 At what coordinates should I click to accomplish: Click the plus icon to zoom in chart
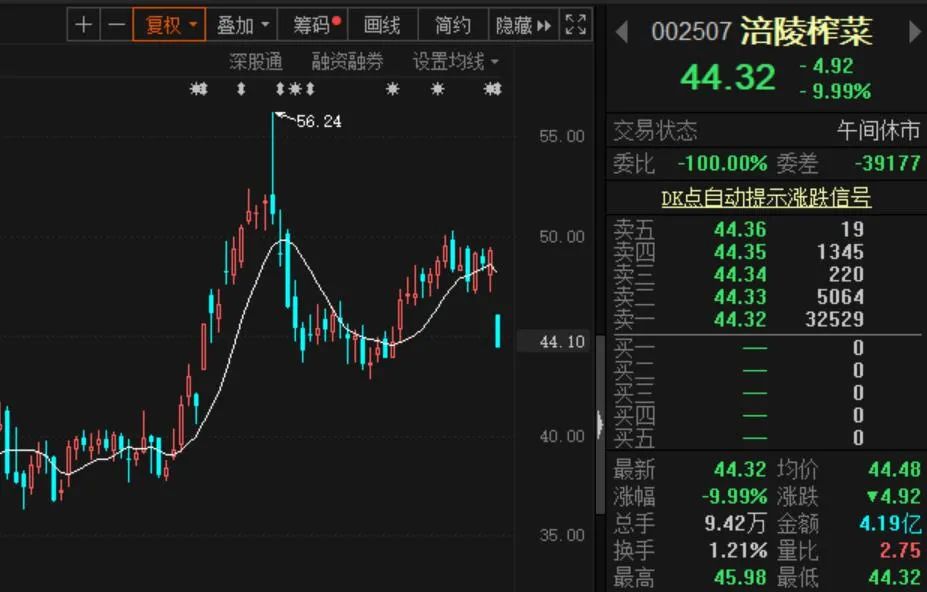pos(84,24)
